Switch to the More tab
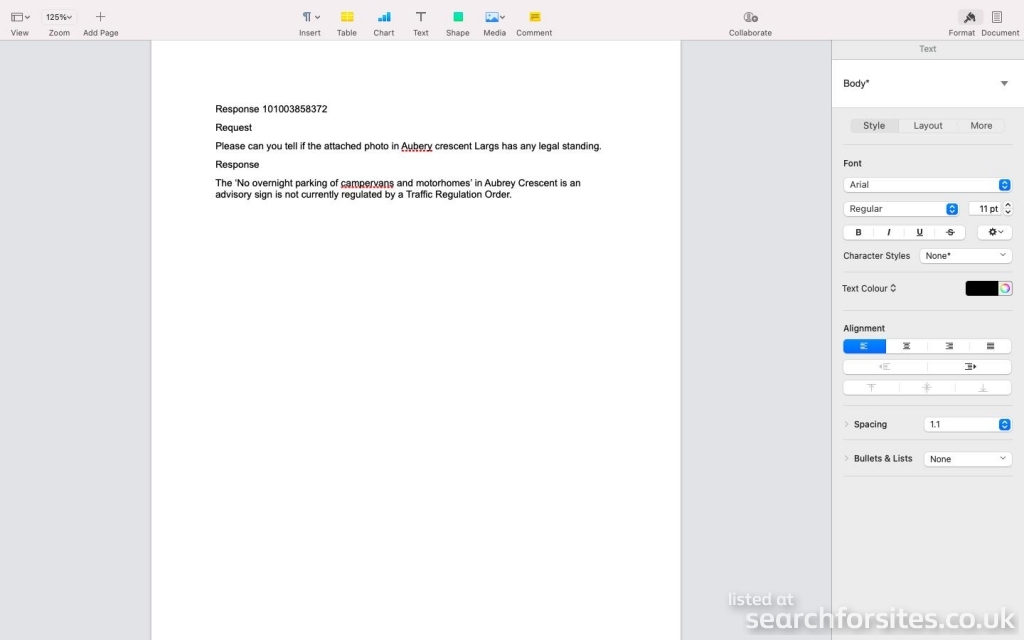 tap(981, 126)
